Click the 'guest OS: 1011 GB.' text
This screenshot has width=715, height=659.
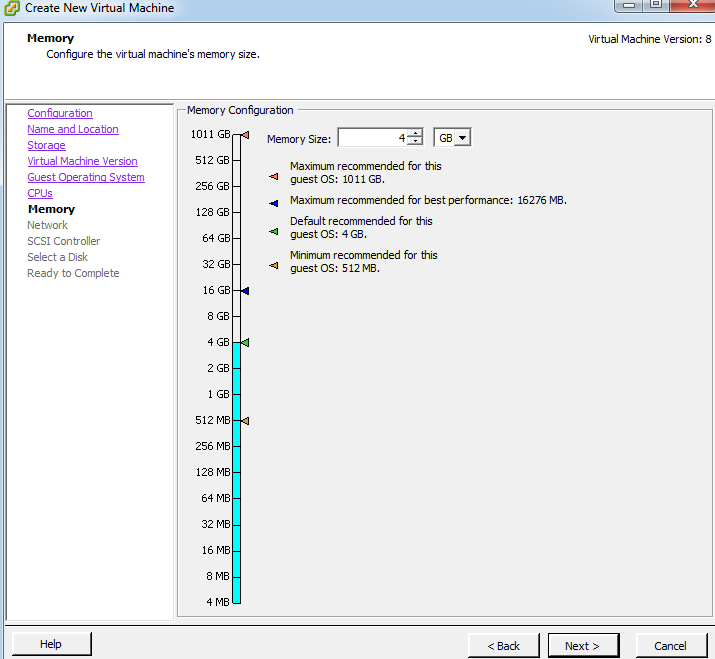337,179
